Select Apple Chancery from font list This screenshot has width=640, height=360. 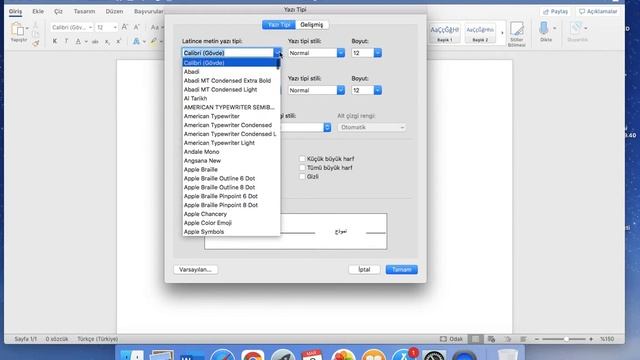pyautogui.click(x=205, y=214)
